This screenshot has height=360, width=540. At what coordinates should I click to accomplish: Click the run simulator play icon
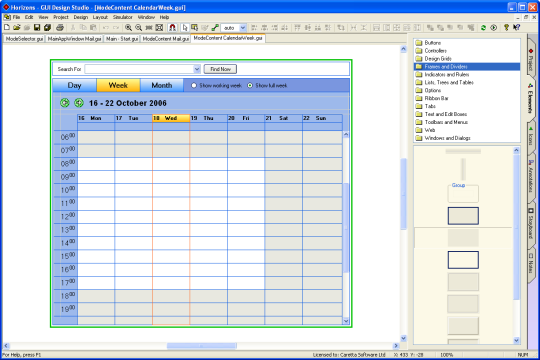[x=494, y=28]
